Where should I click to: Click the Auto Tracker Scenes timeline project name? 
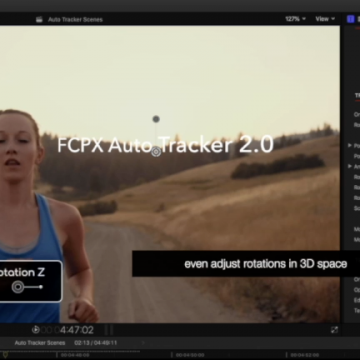[40, 343]
